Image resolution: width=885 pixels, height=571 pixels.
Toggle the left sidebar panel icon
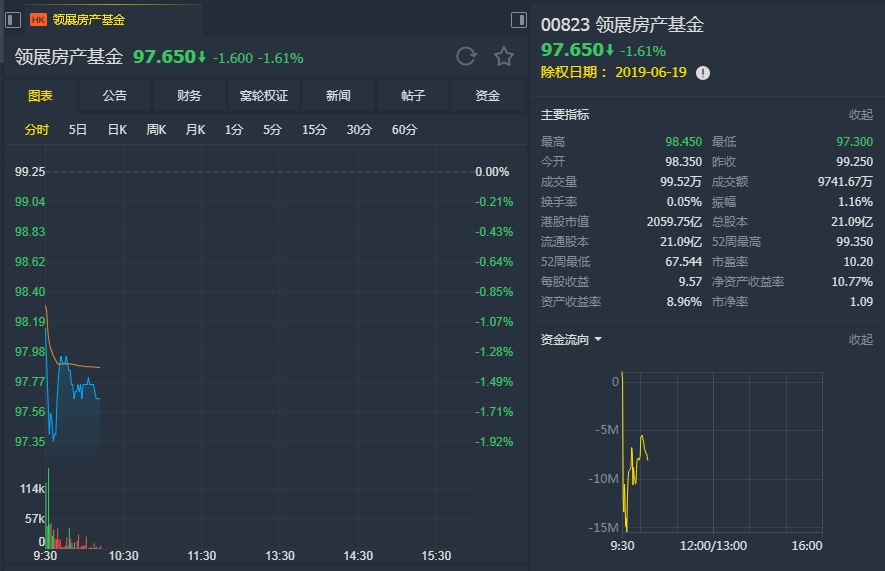point(13,20)
